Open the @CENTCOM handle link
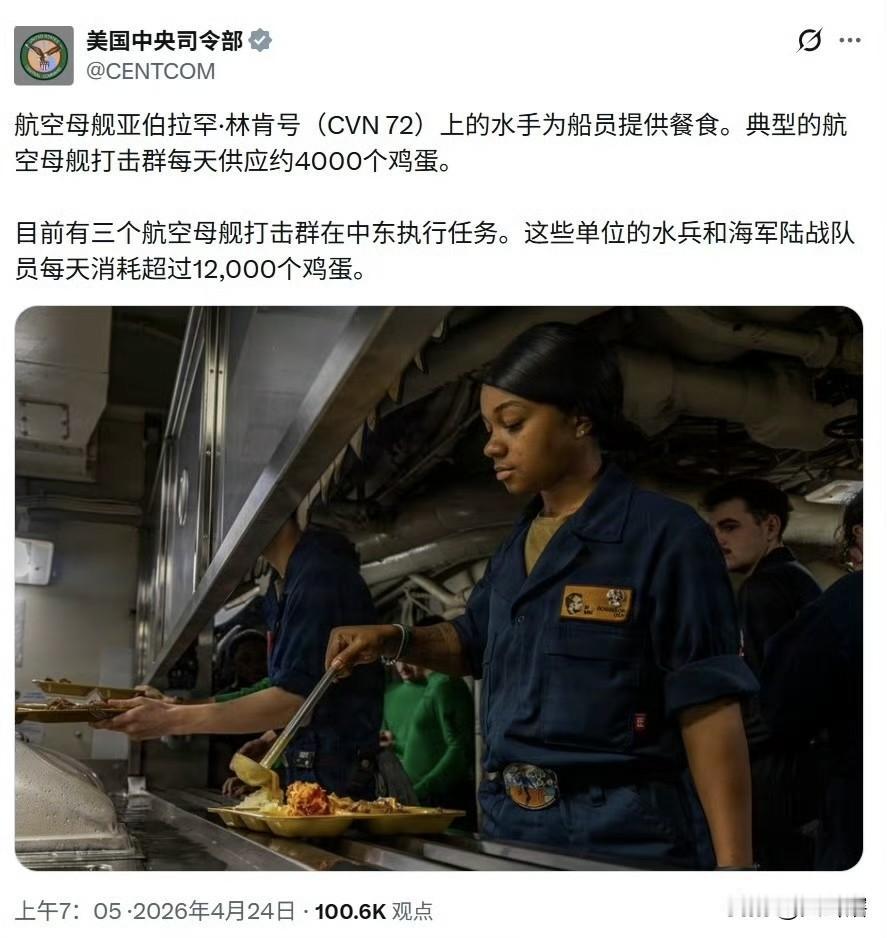The height and width of the screenshot is (938, 887). pyautogui.click(x=151, y=72)
